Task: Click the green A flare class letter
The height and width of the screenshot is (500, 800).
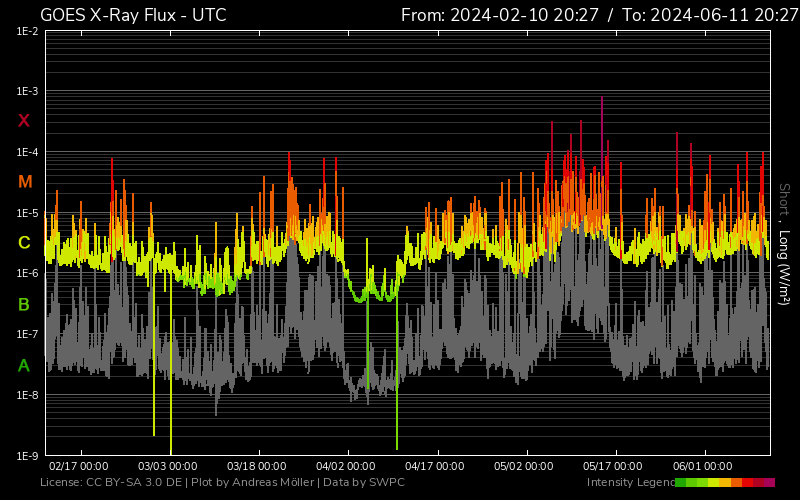Action: tap(23, 366)
